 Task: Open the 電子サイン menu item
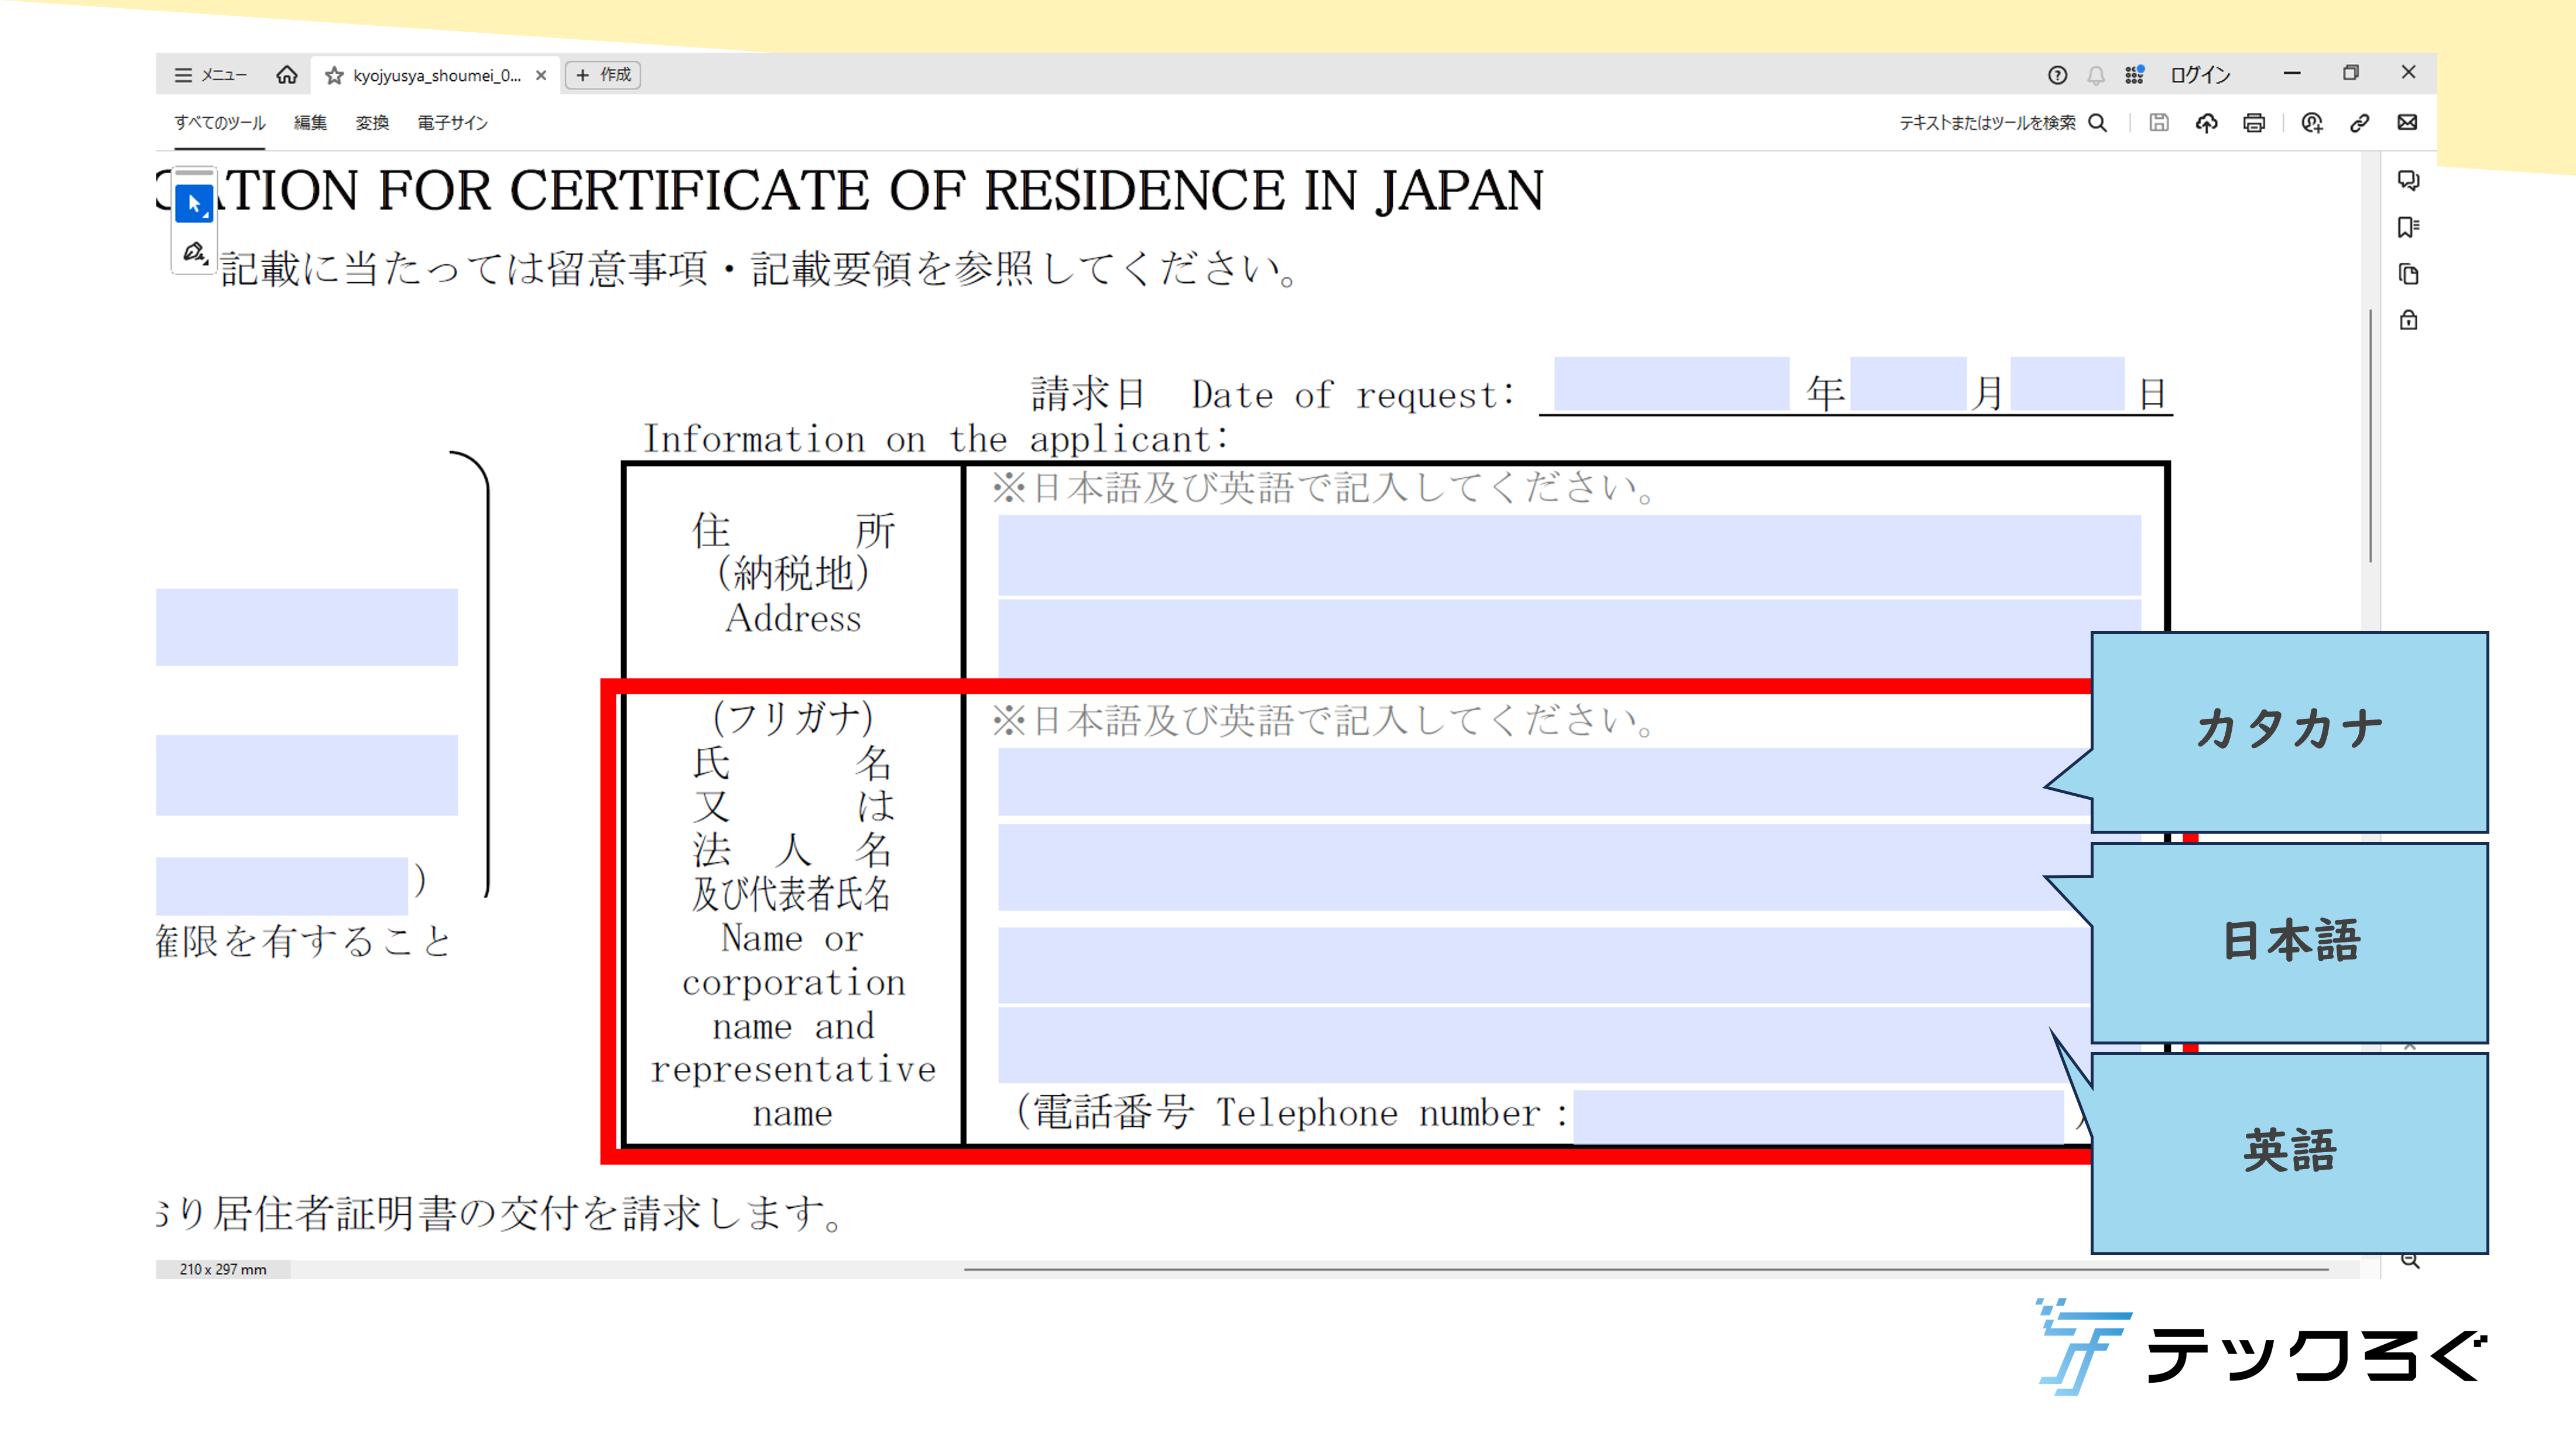pyautogui.click(x=452, y=123)
